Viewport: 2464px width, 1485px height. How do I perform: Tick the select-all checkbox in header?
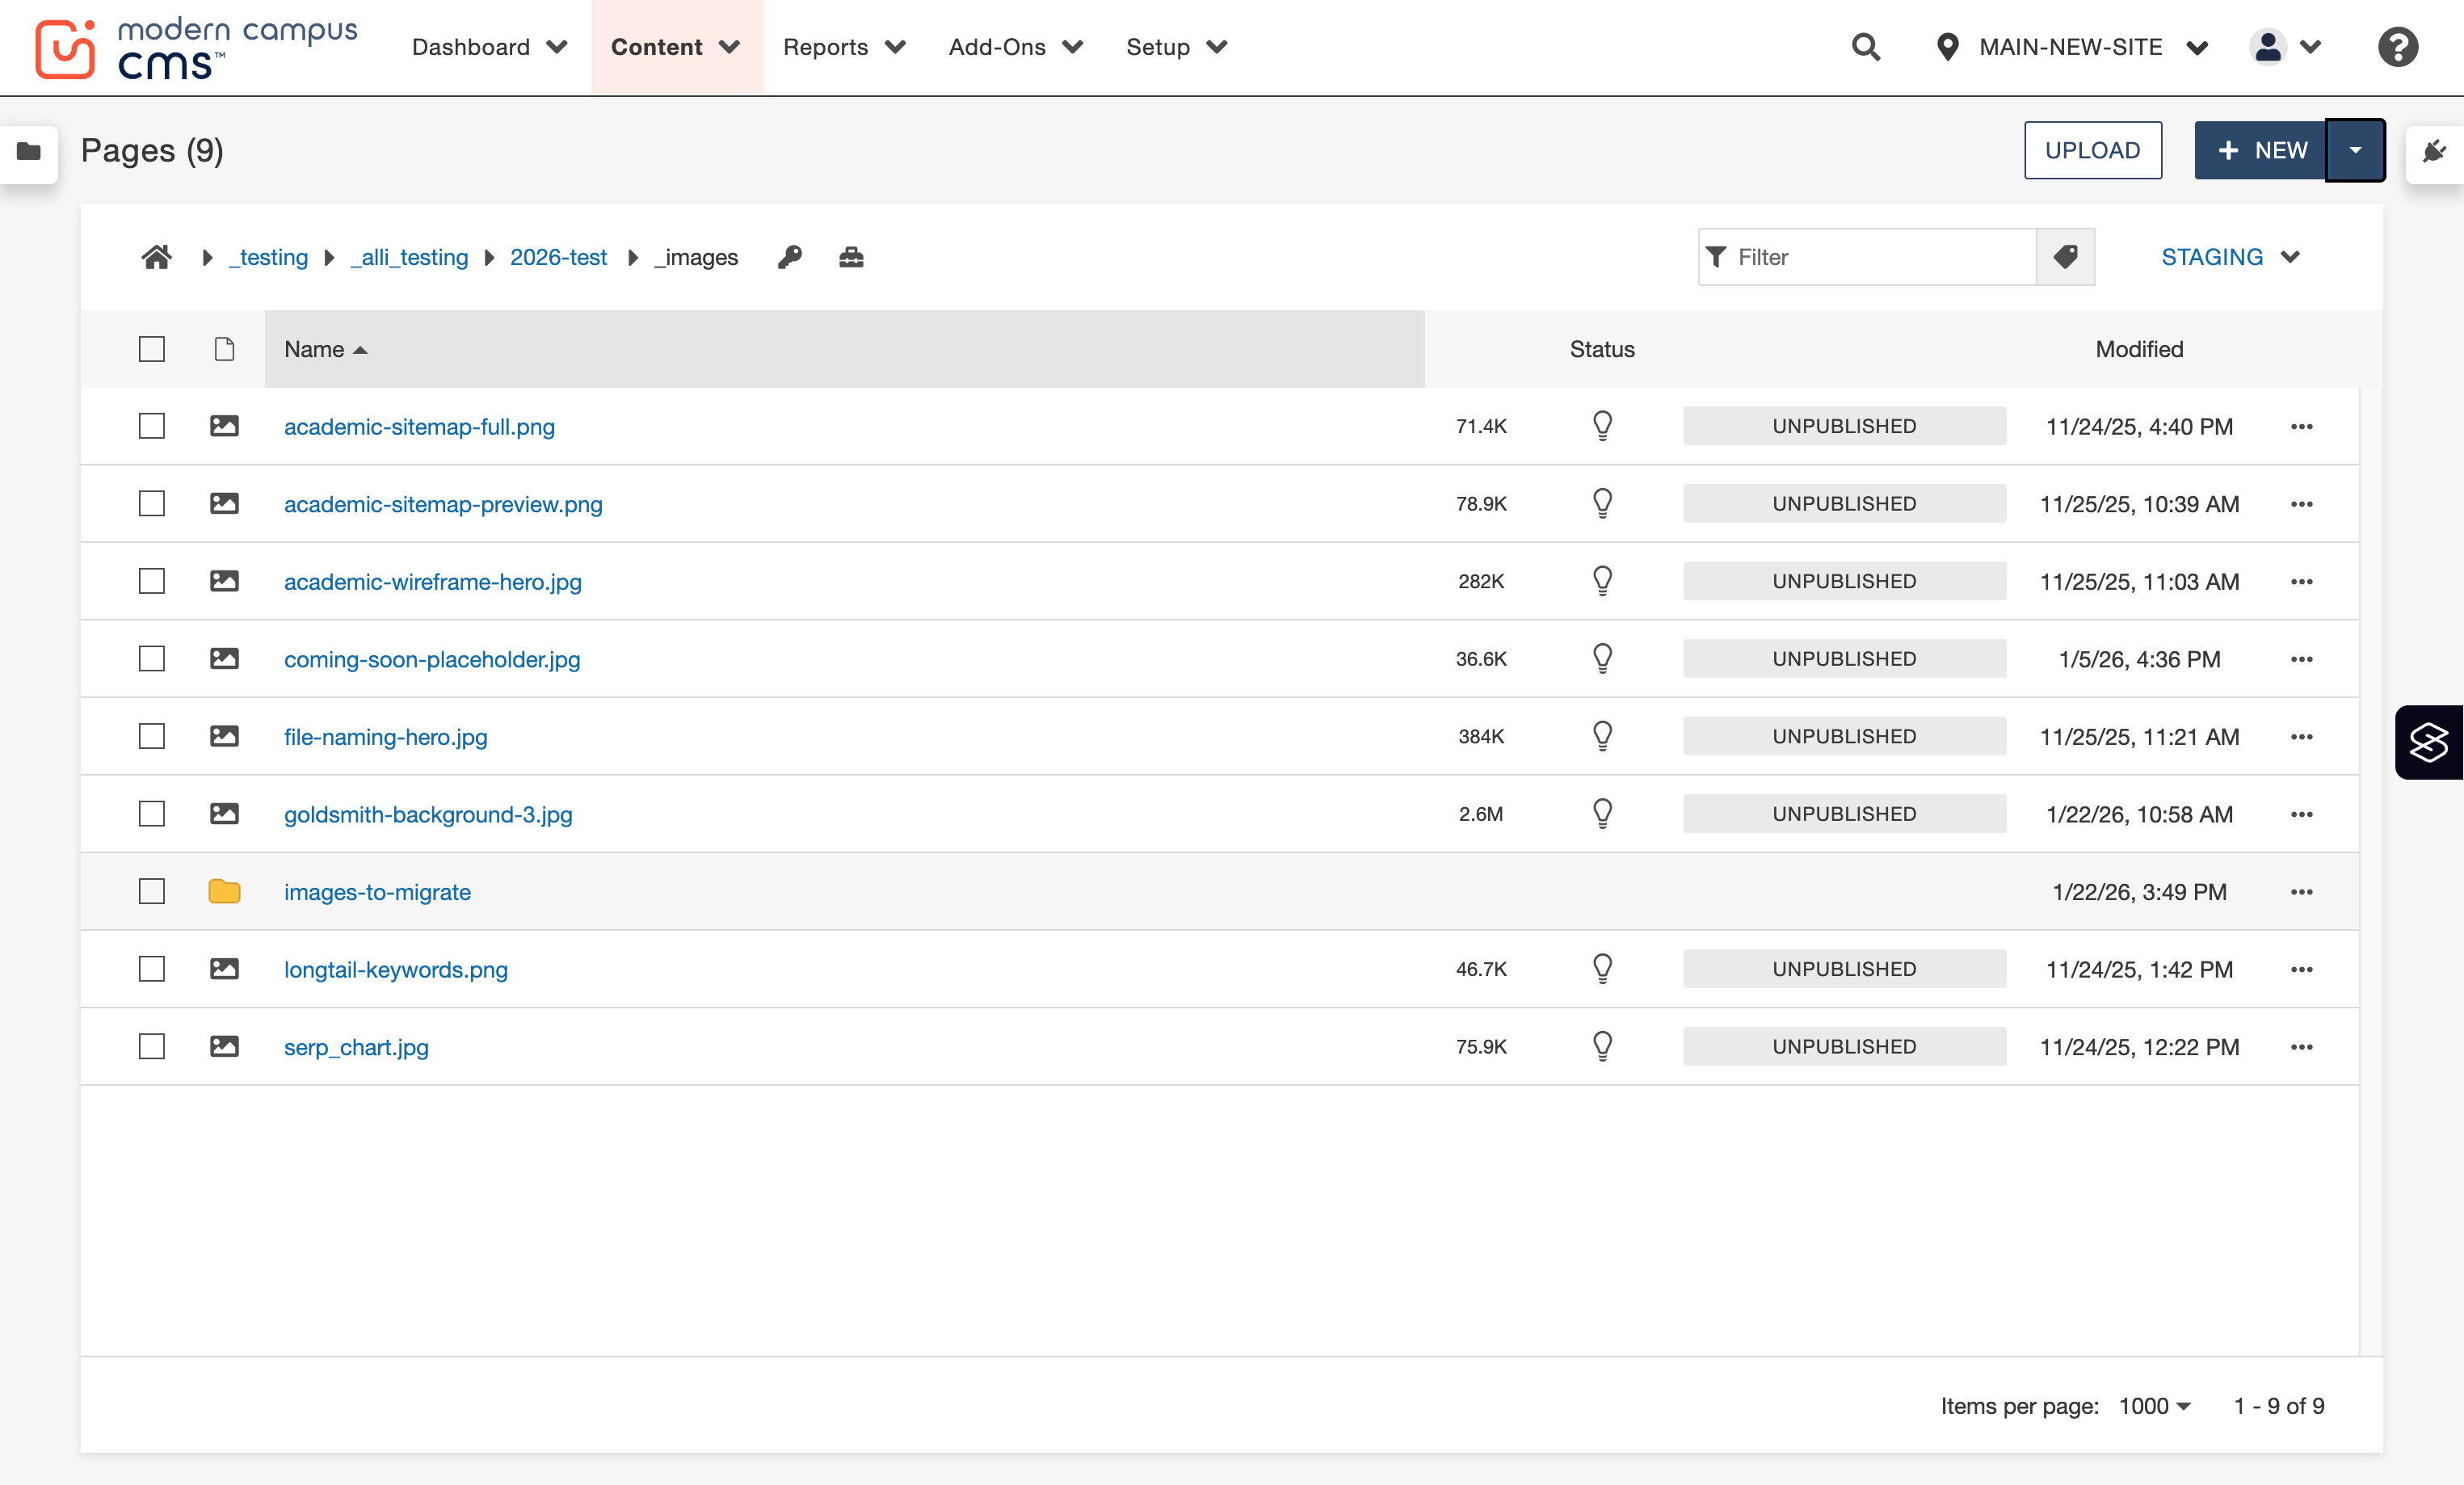(152, 349)
